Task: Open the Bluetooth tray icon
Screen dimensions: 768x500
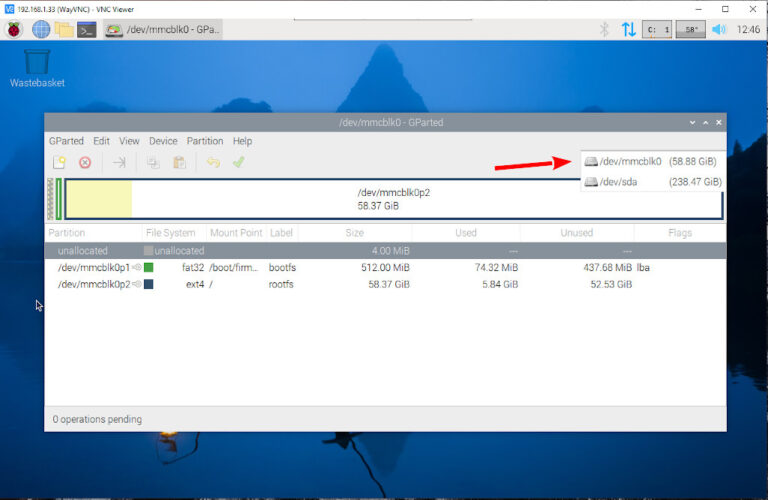Action: 604,29
